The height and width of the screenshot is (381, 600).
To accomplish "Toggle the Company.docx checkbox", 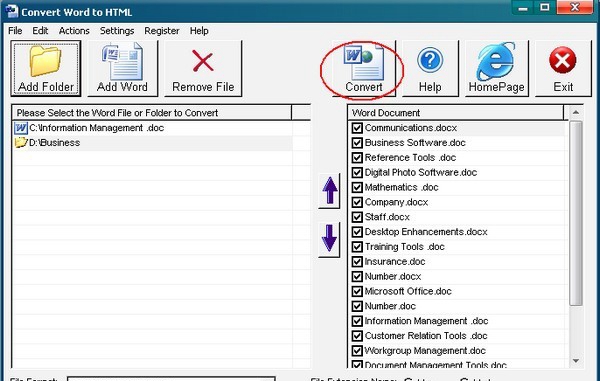I will [357, 202].
